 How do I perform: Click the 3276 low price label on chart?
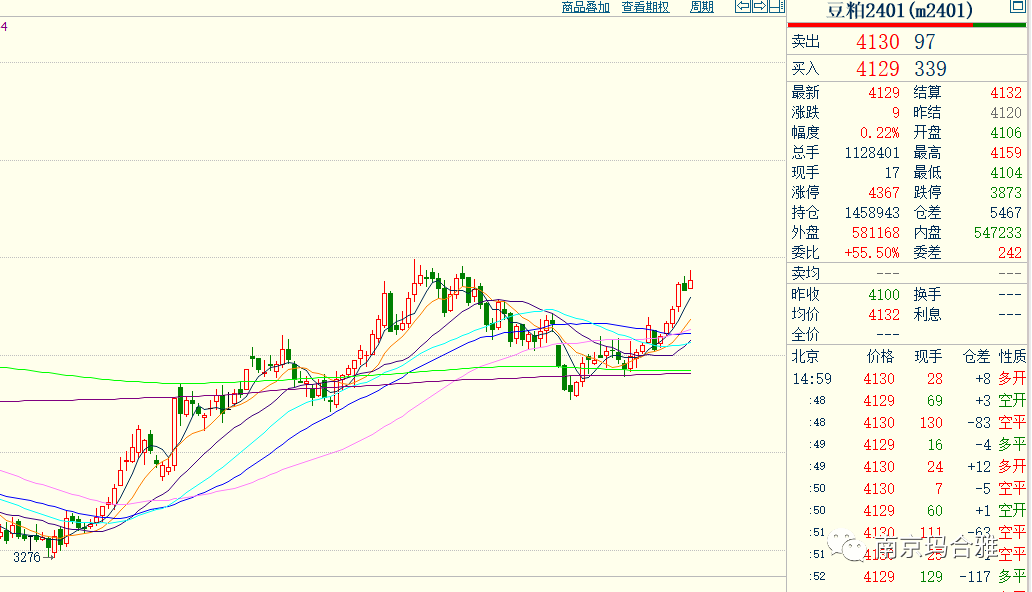[26, 558]
